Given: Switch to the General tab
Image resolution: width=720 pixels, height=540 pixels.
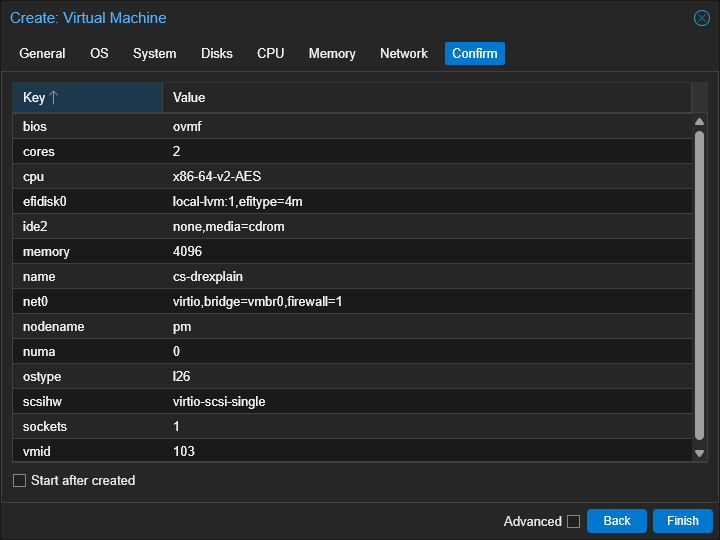Looking at the screenshot, I should click(42, 54).
